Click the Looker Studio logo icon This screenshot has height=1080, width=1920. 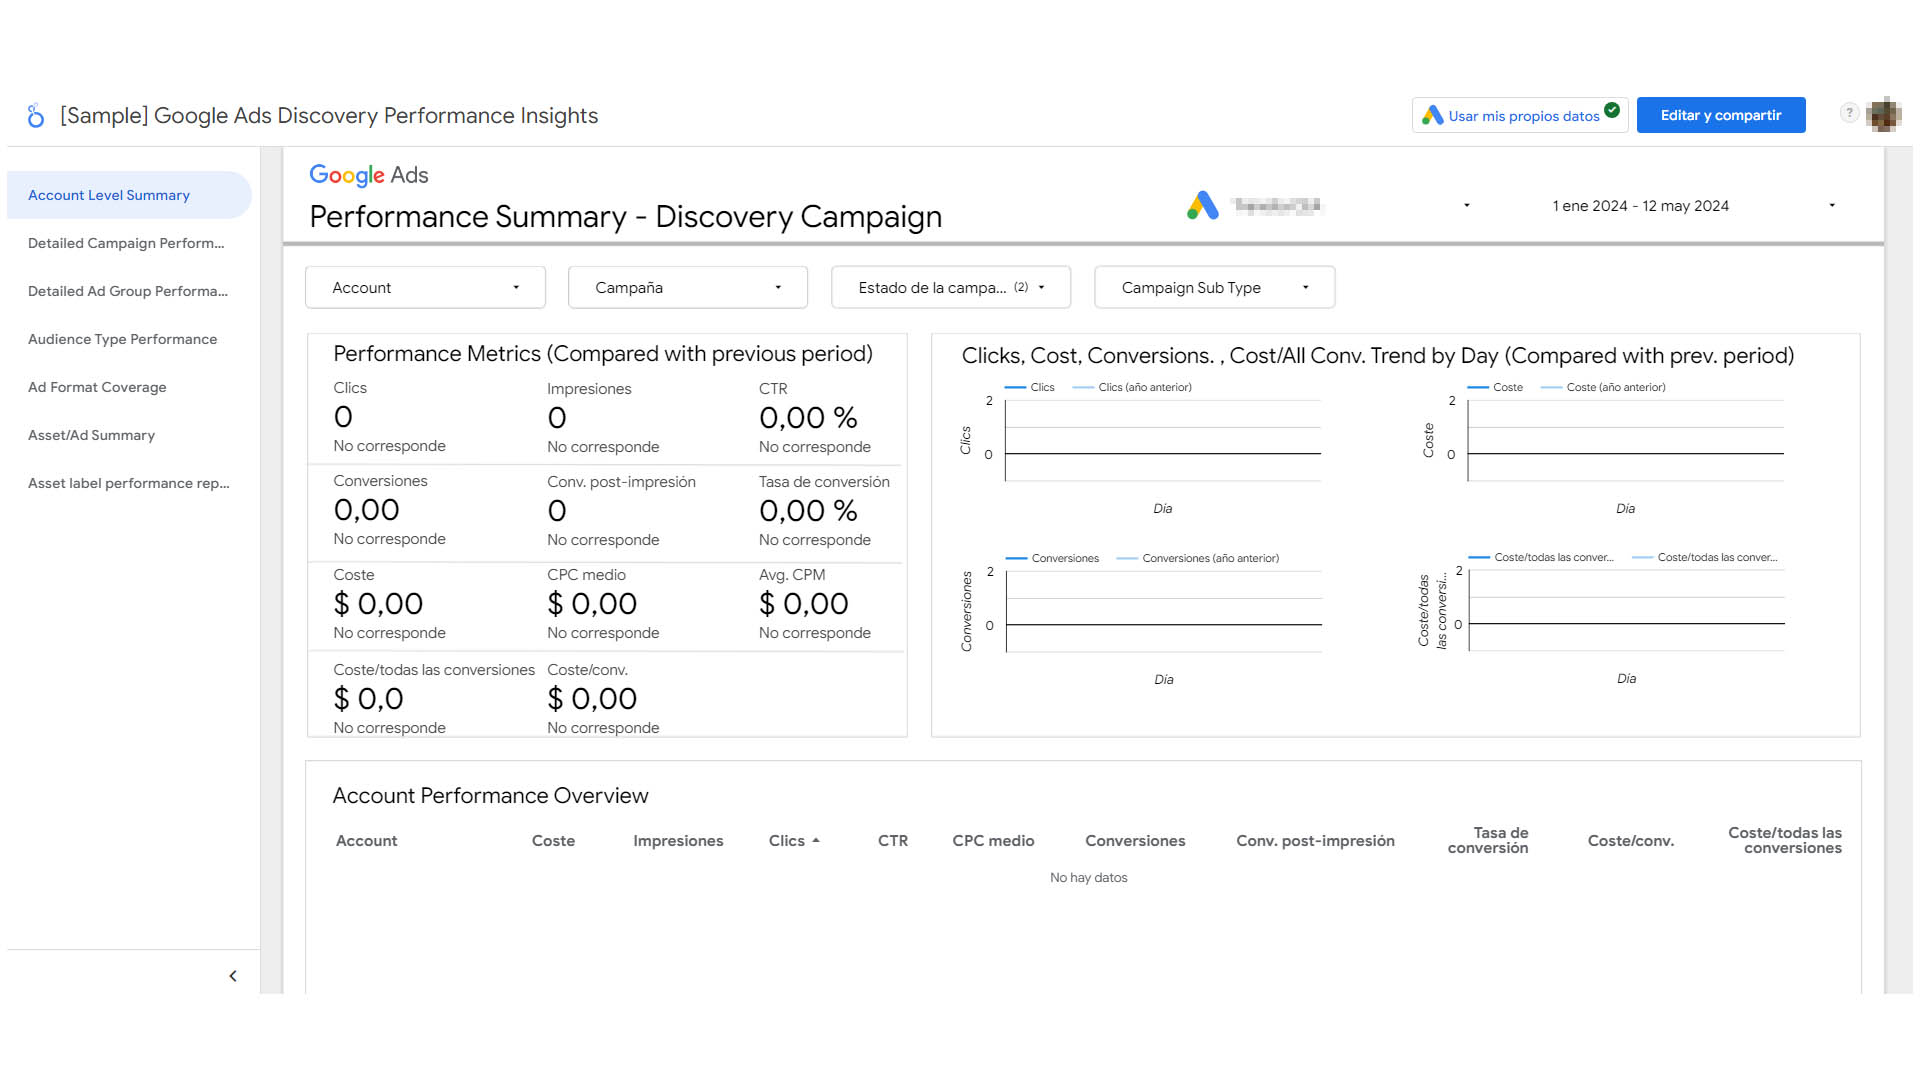36,116
